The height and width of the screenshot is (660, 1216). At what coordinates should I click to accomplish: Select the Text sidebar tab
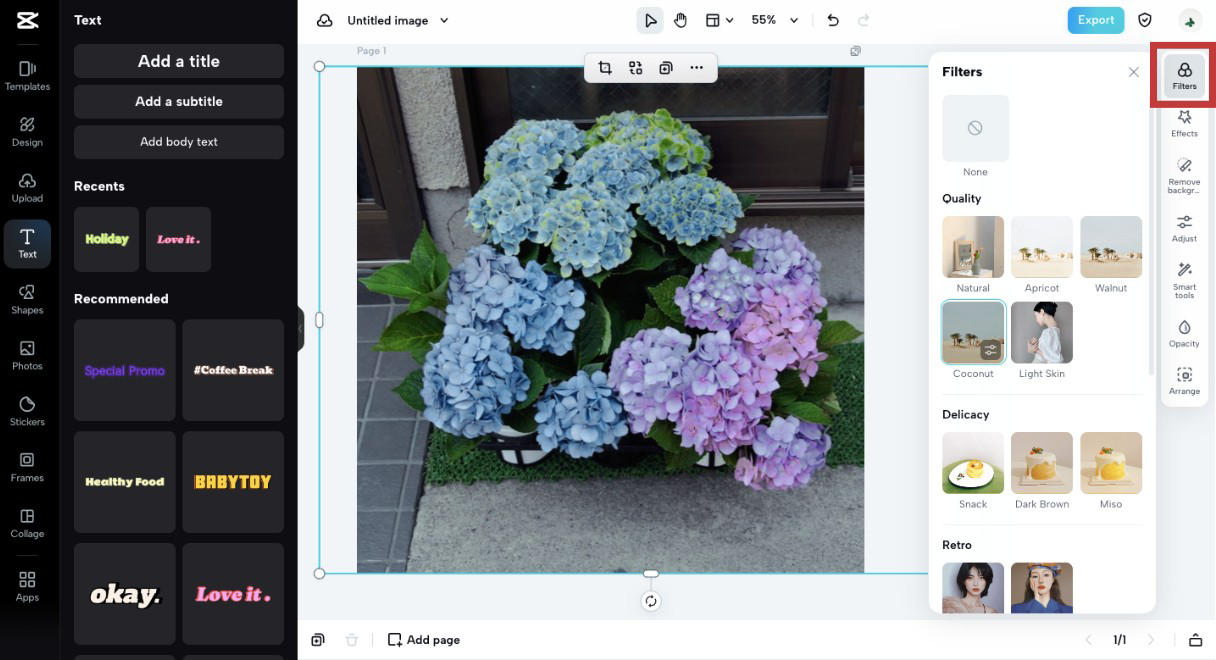point(27,244)
